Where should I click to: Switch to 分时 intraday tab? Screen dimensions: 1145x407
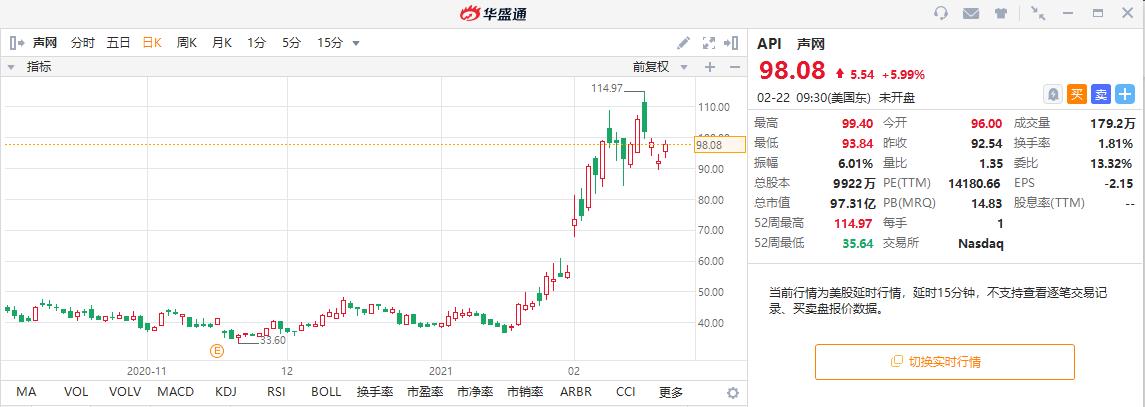tap(83, 43)
